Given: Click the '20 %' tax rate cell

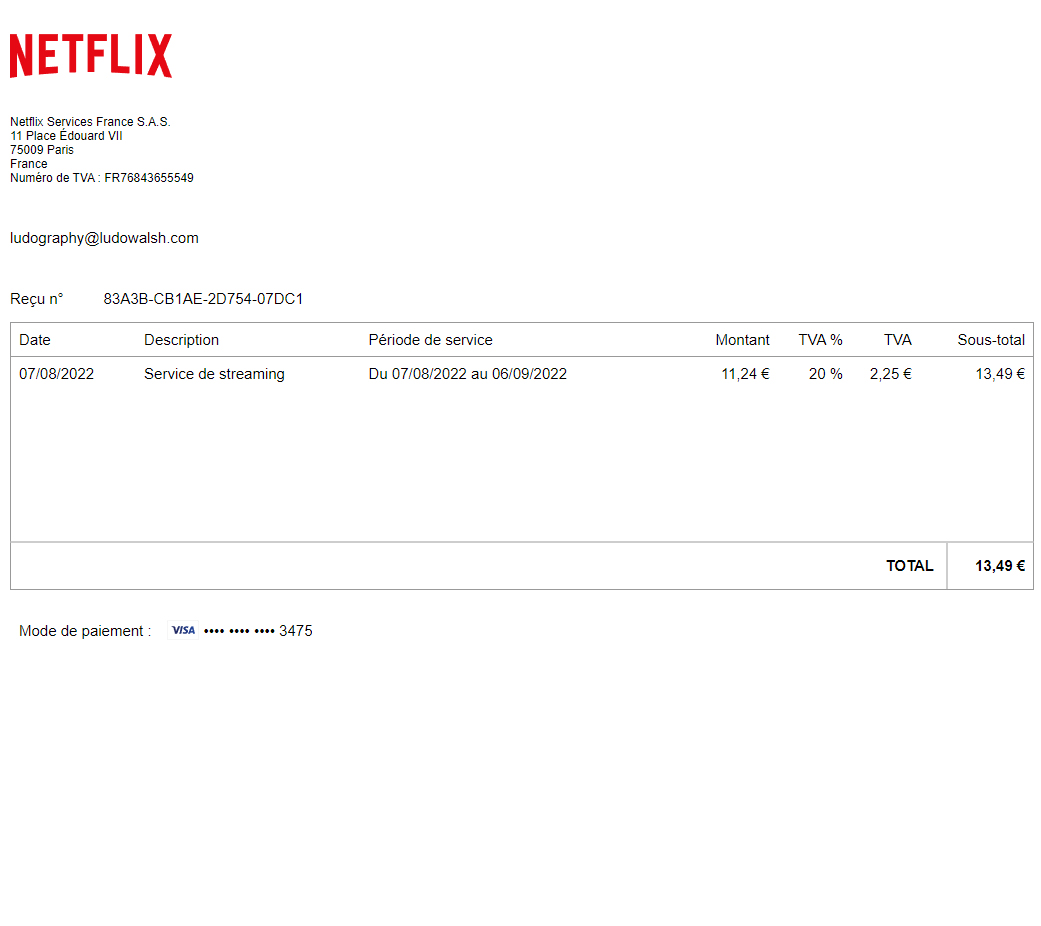Looking at the screenshot, I should 825,374.
